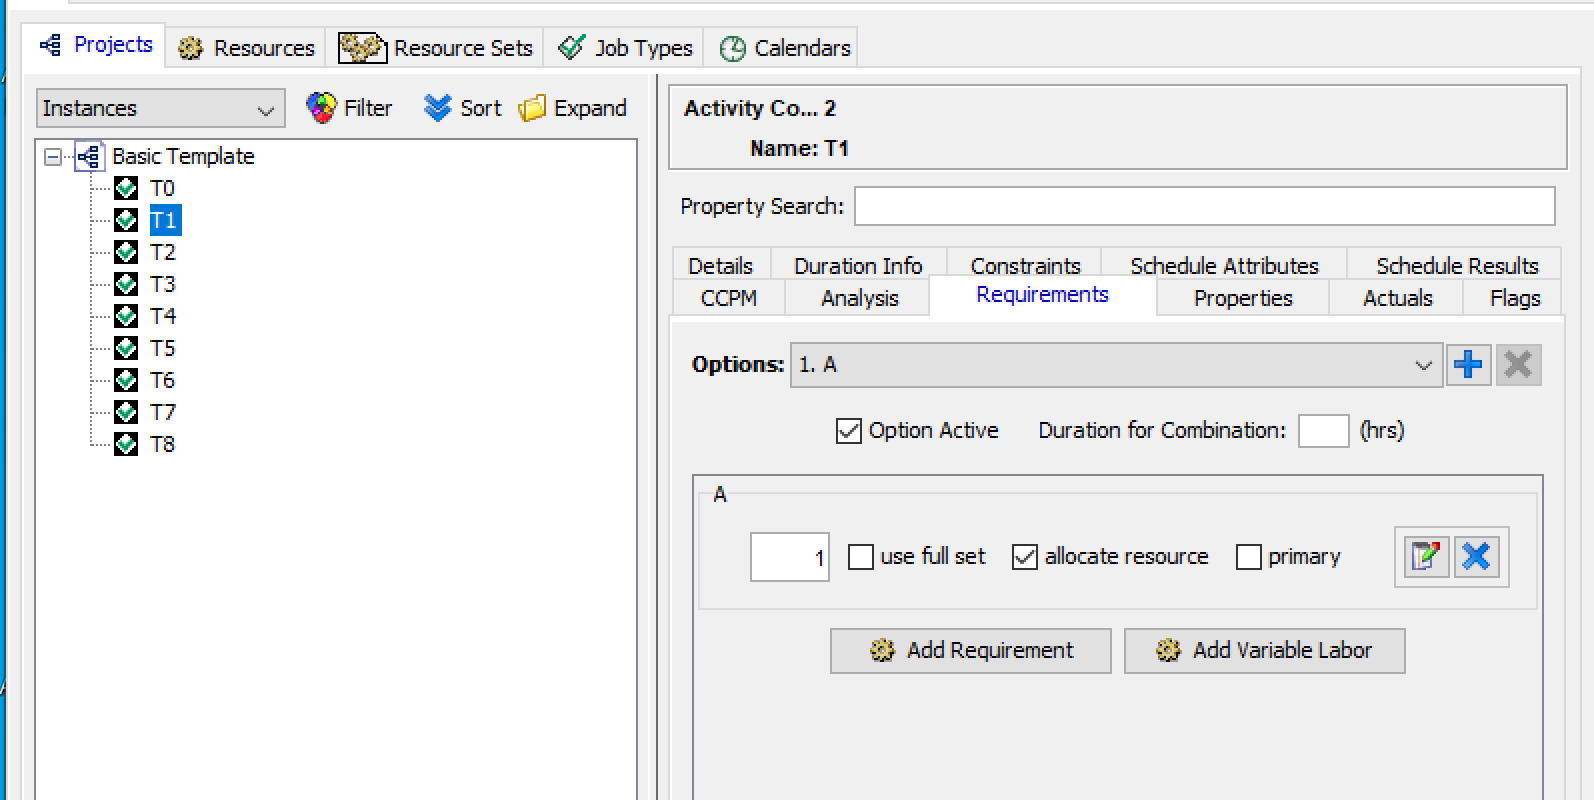Click the Add Variable Labor button
Image resolution: width=1594 pixels, height=800 pixels.
tap(1264, 651)
